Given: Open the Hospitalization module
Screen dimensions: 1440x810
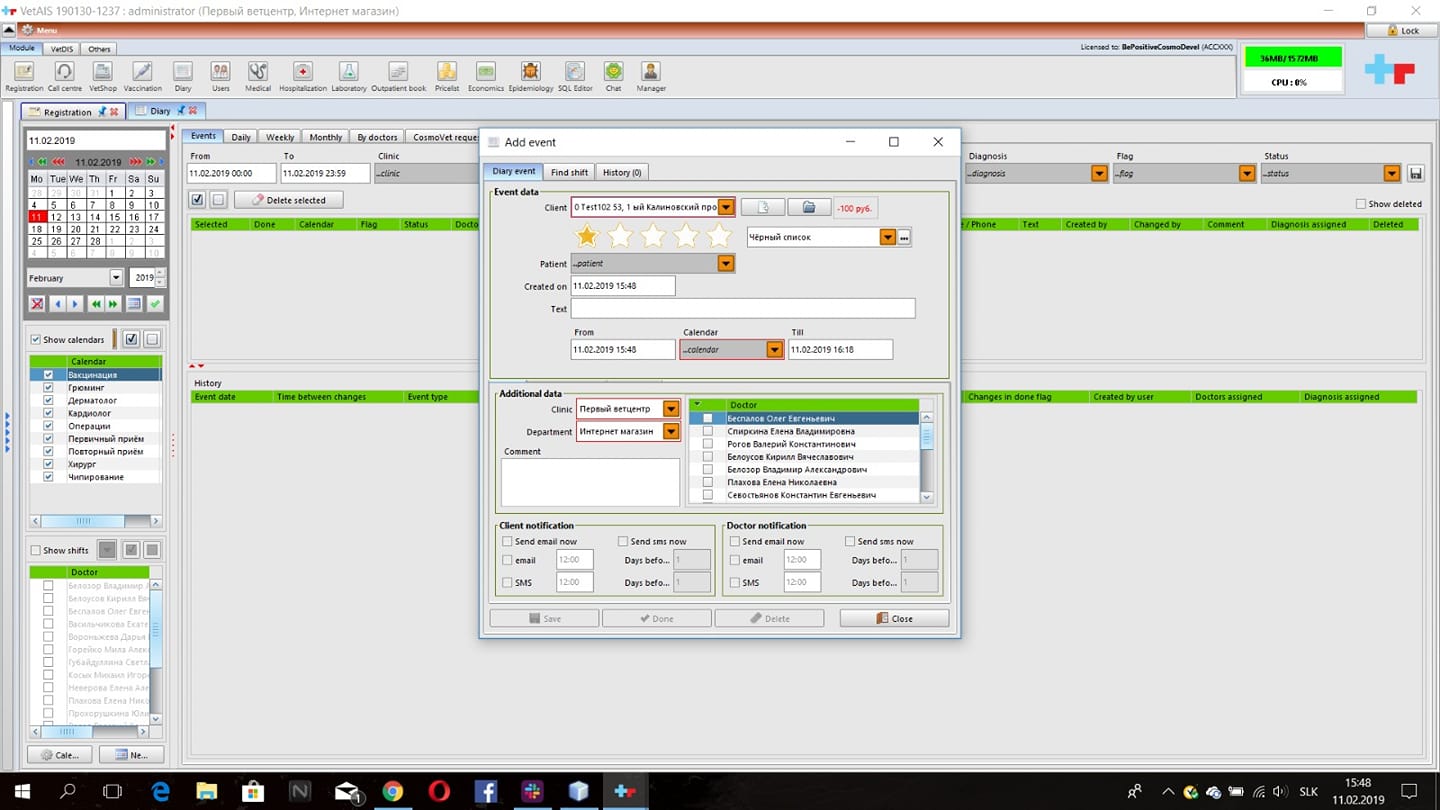Looking at the screenshot, I should [303, 76].
